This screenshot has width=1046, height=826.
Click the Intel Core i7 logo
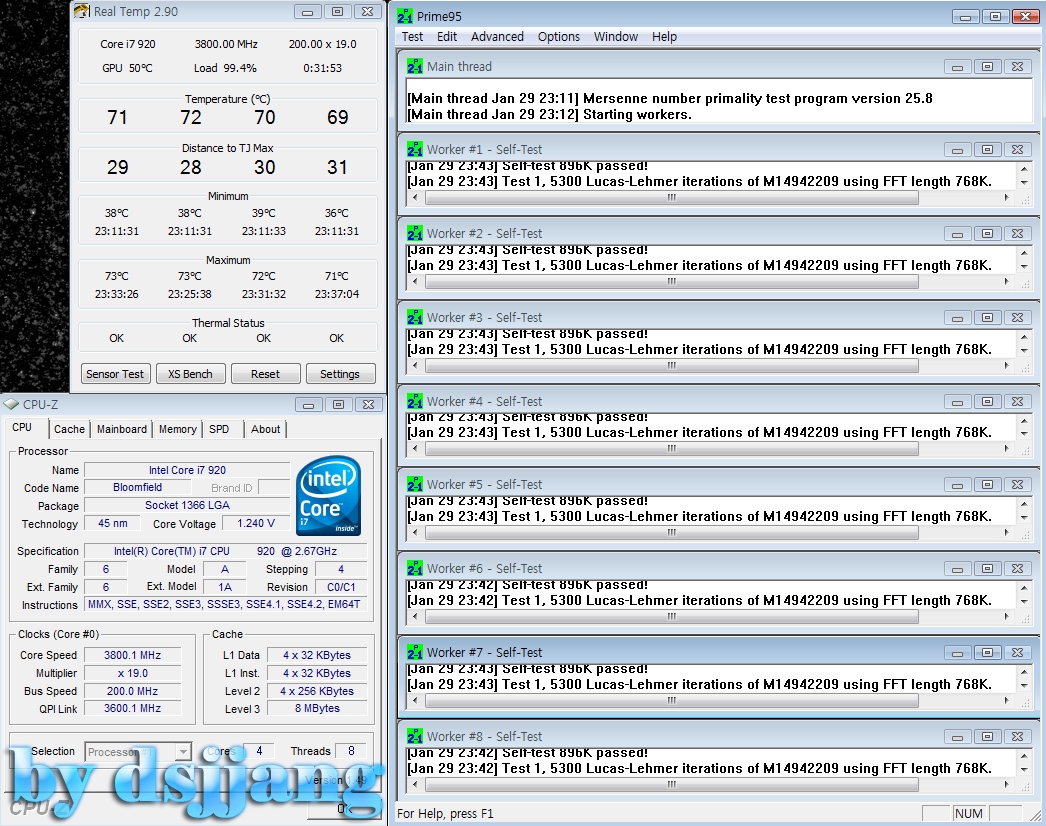[x=329, y=495]
